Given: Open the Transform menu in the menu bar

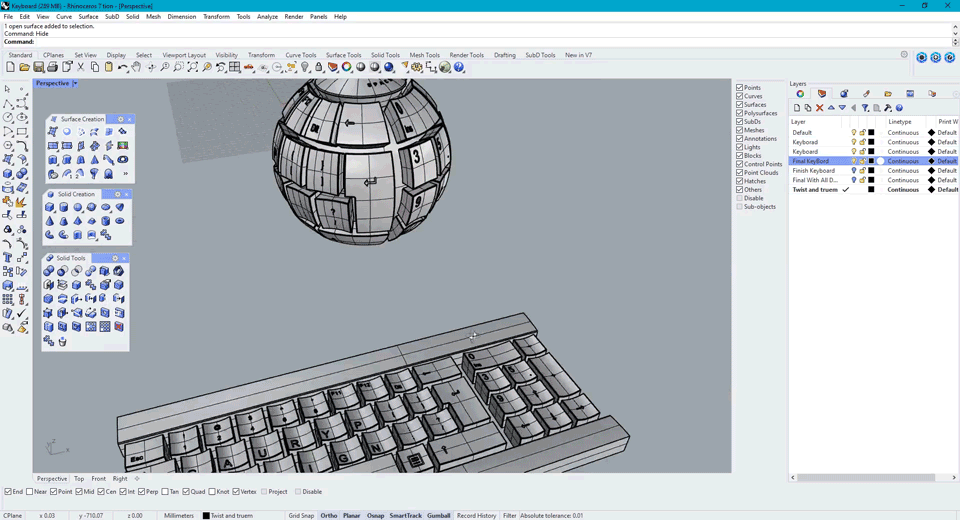Looking at the screenshot, I should pos(216,17).
